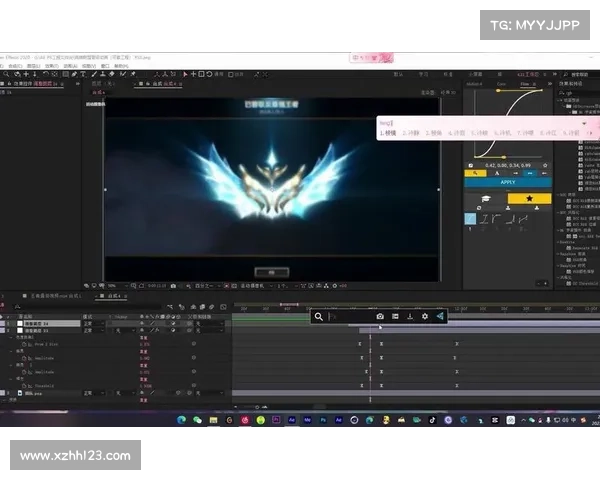The image size is (600, 480).
Task: Click the button below the emblem in preview
Action: [265, 272]
